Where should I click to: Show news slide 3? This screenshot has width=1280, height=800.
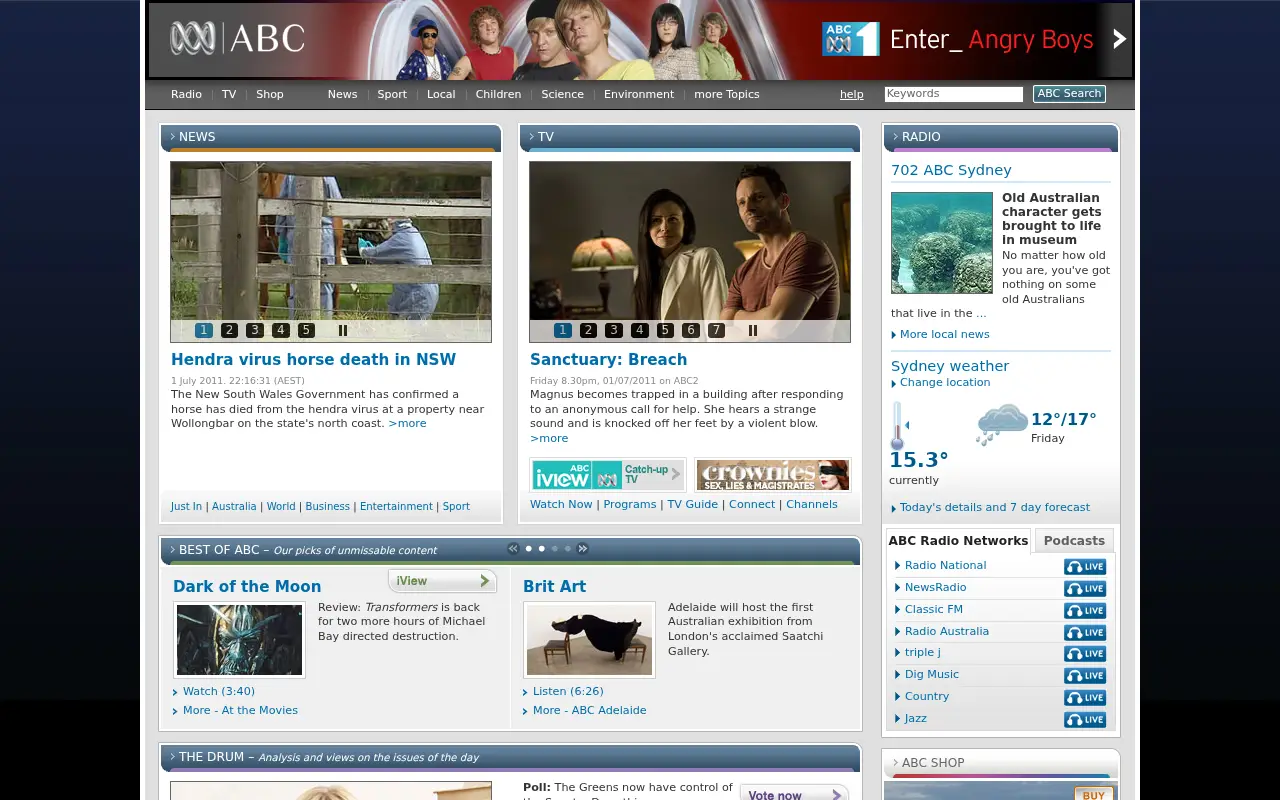(255, 330)
